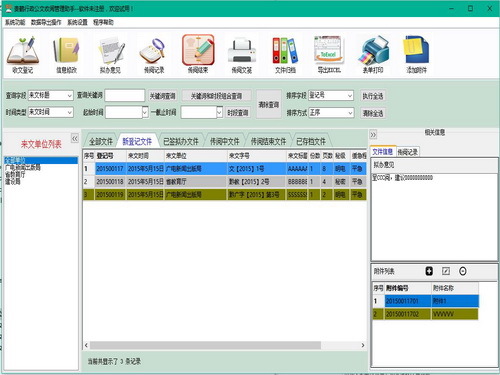
Task: Select the 文件信息 tab
Action: click(x=383, y=152)
